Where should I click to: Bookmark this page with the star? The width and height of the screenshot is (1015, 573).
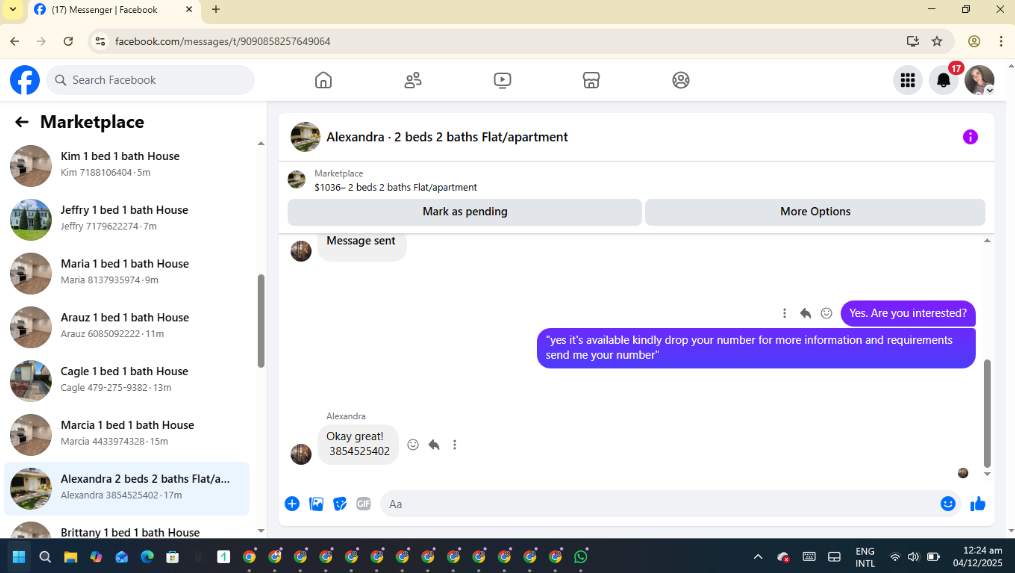point(937,41)
